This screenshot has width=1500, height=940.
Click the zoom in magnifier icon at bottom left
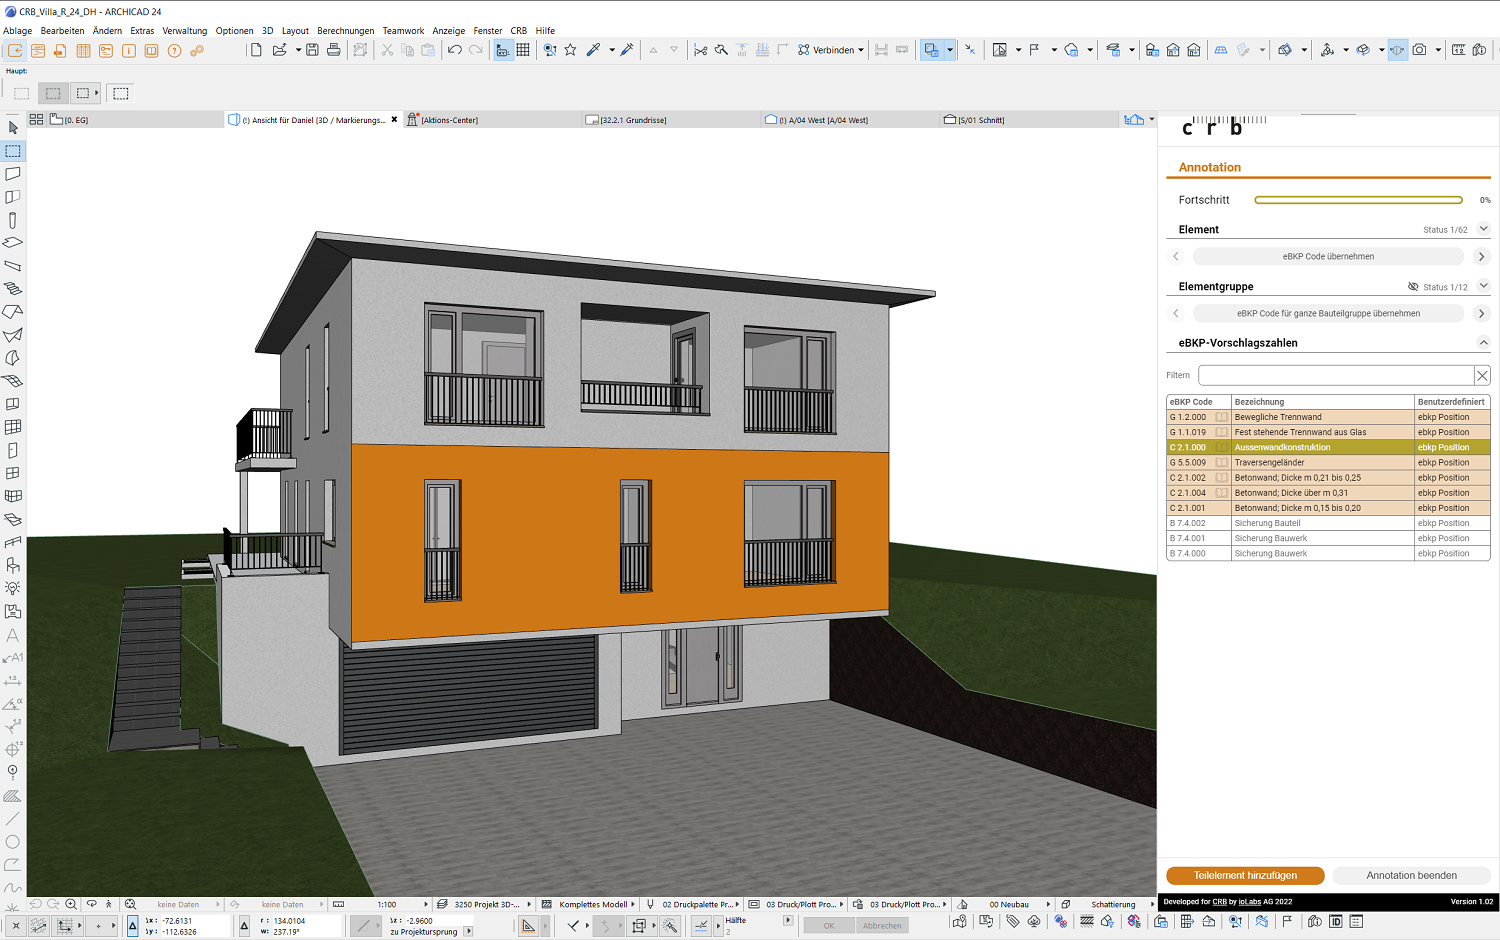point(71,904)
